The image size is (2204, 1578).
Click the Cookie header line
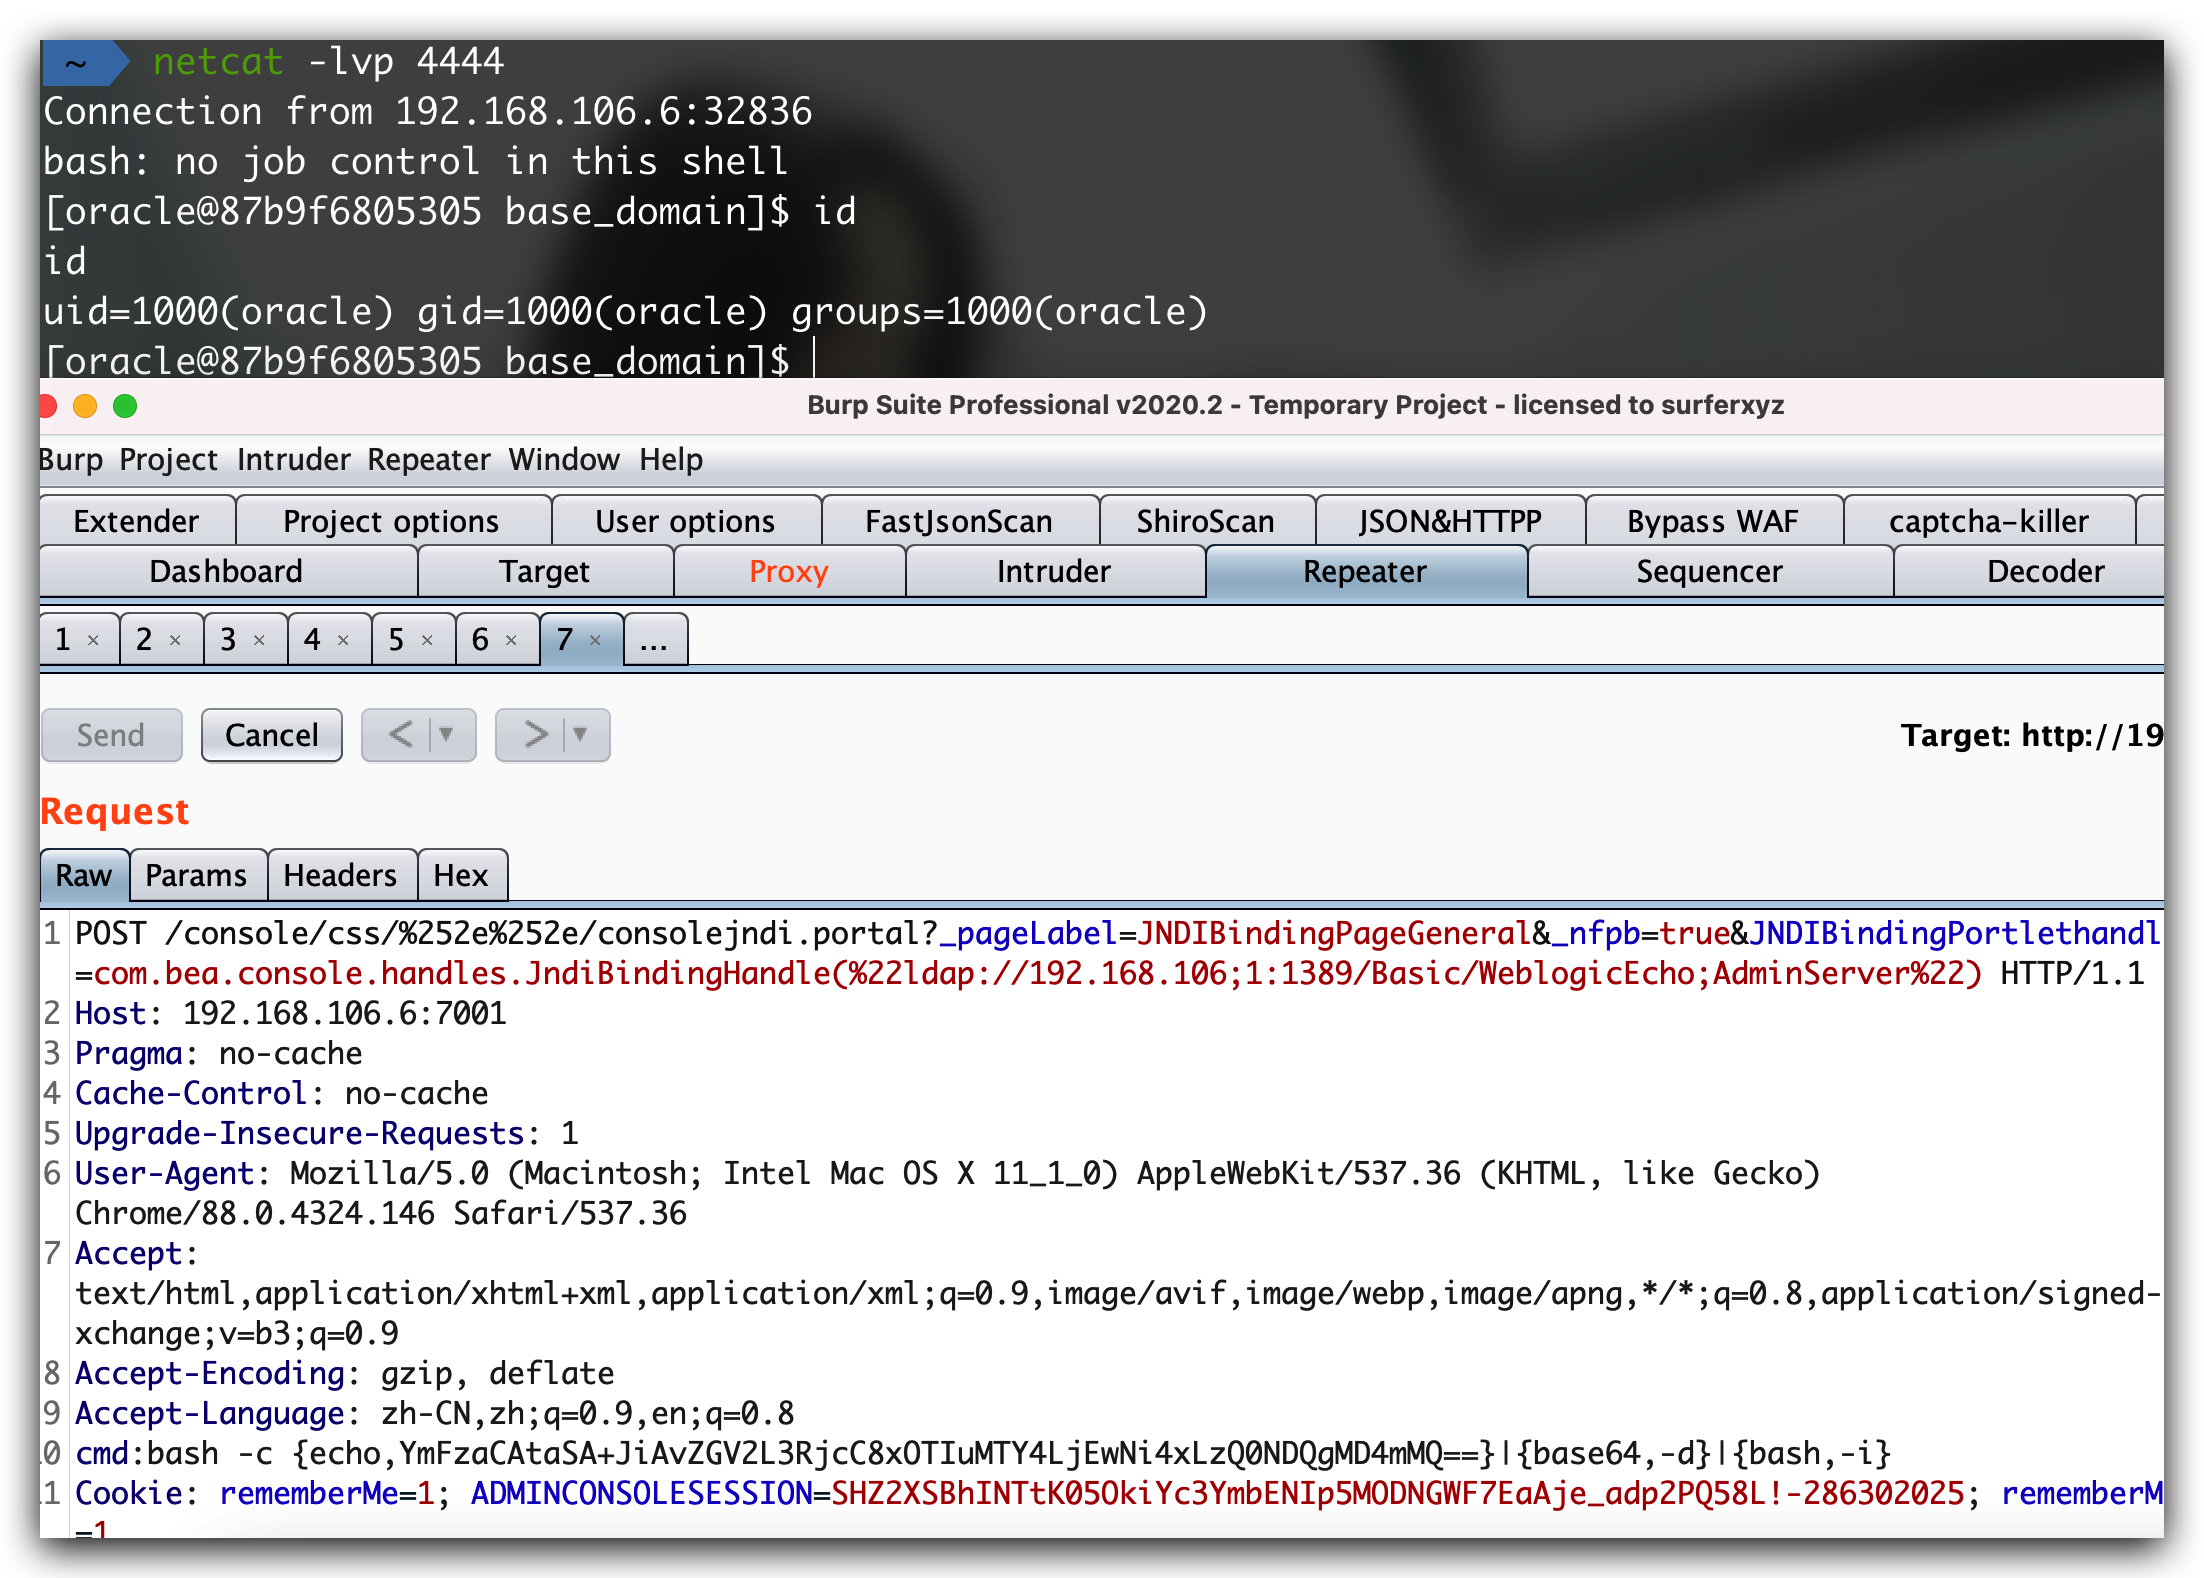click(x=1118, y=1493)
